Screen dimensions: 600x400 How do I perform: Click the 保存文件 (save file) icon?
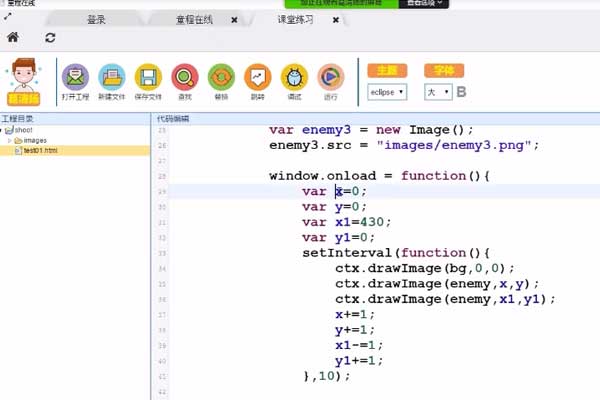pyautogui.click(x=148, y=78)
